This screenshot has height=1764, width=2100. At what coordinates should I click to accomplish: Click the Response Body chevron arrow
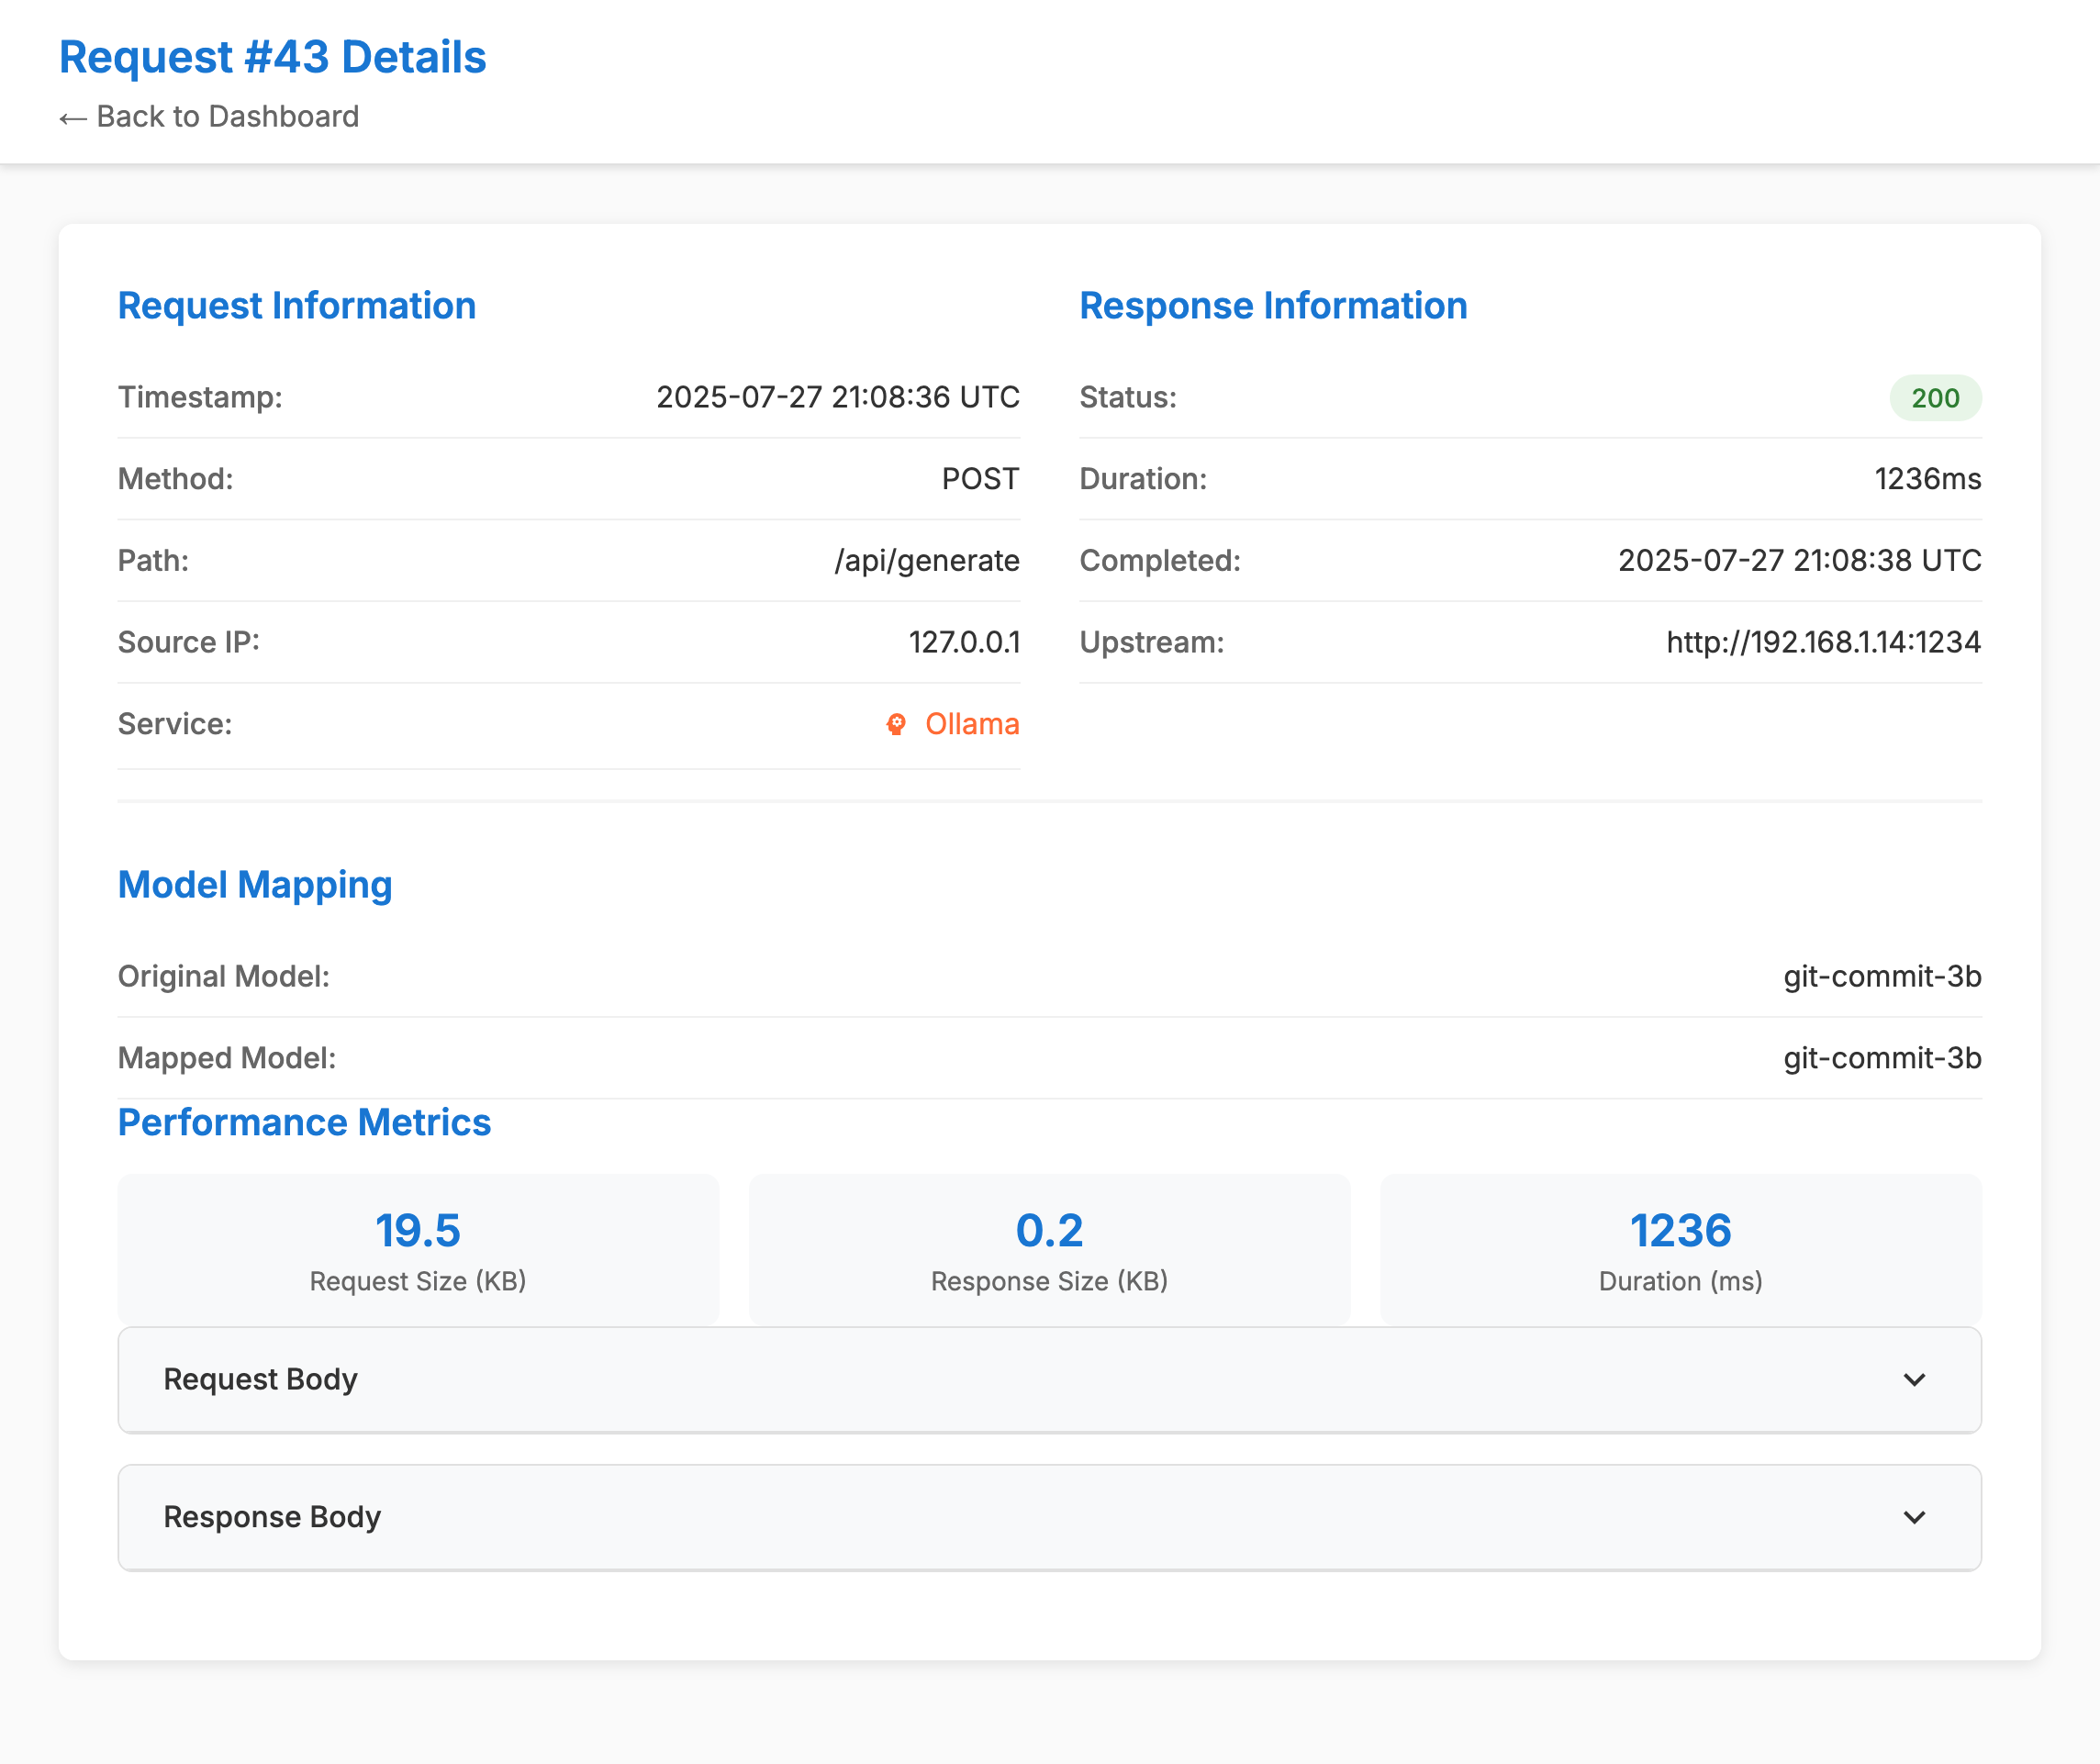[x=1914, y=1518]
